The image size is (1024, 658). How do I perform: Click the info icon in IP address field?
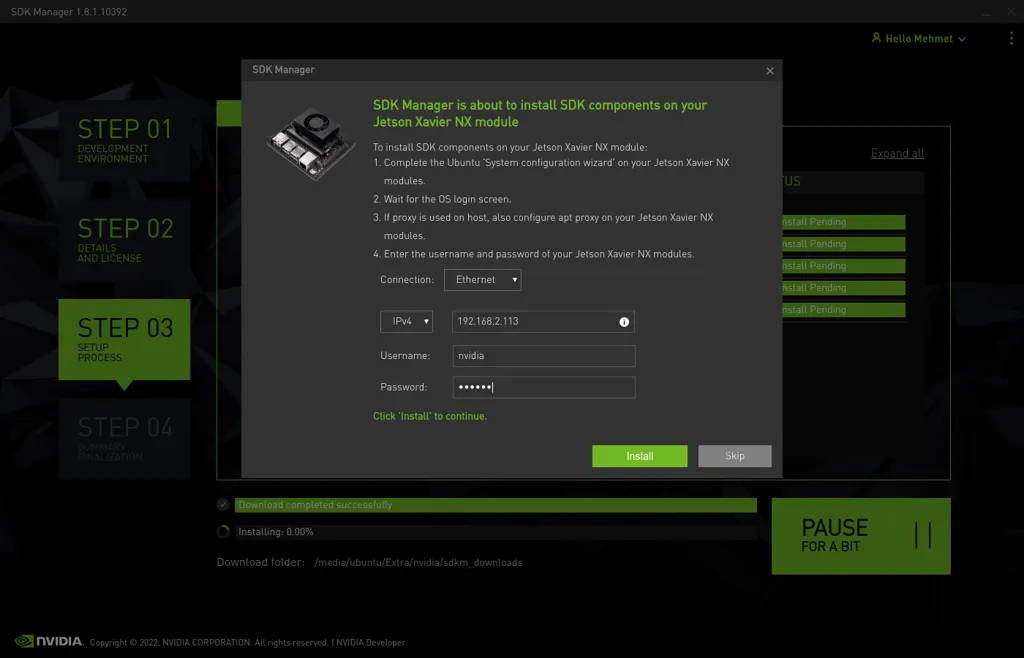[x=624, y=322]
